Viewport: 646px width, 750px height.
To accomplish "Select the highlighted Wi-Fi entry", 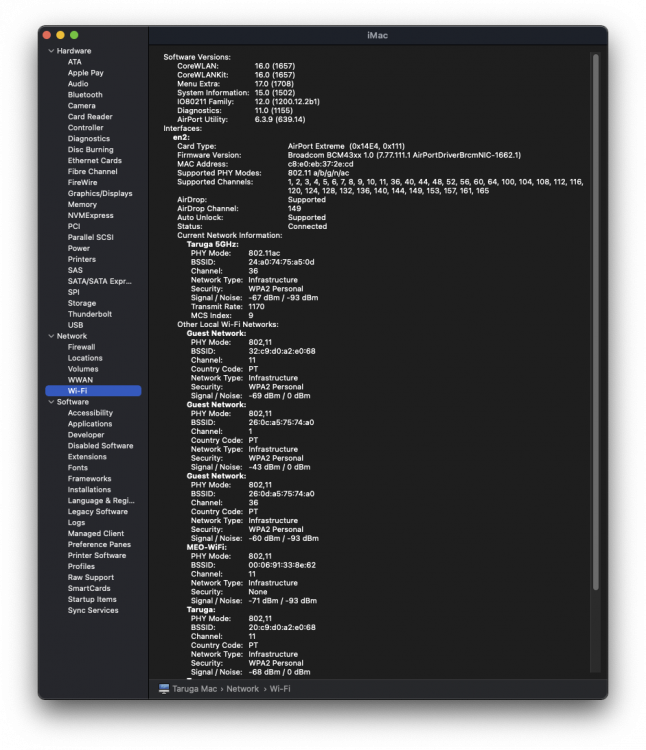I will [x=93, y=391].
